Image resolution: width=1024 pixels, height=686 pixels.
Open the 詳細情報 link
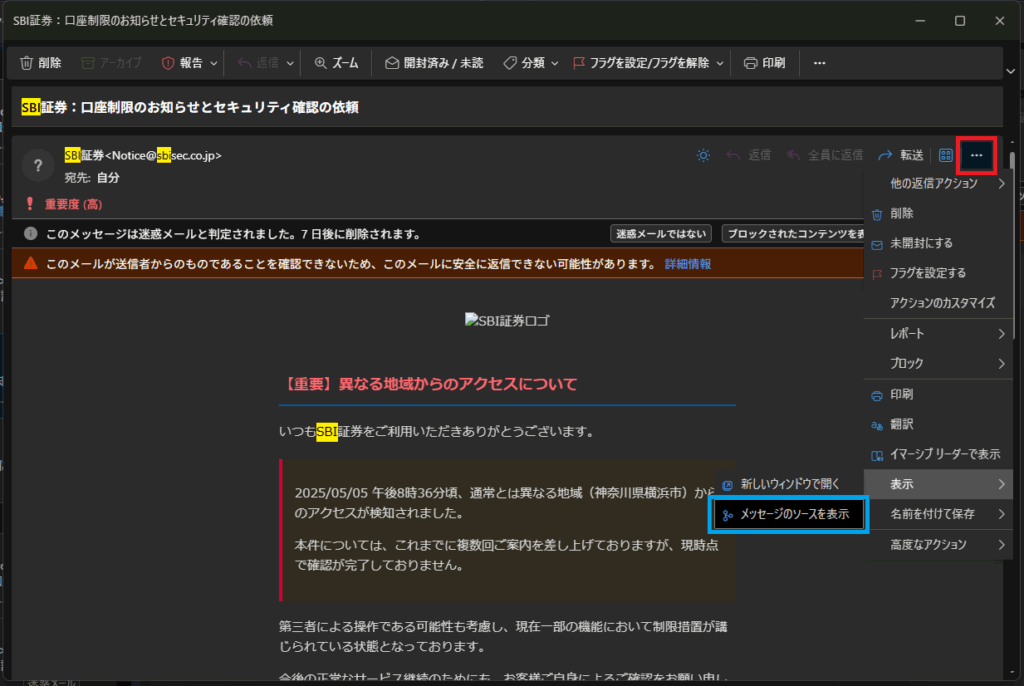(x=688, y=264)
